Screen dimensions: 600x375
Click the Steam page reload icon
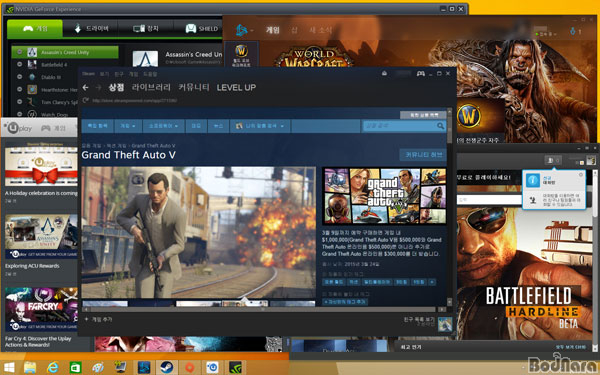point(86,100)
